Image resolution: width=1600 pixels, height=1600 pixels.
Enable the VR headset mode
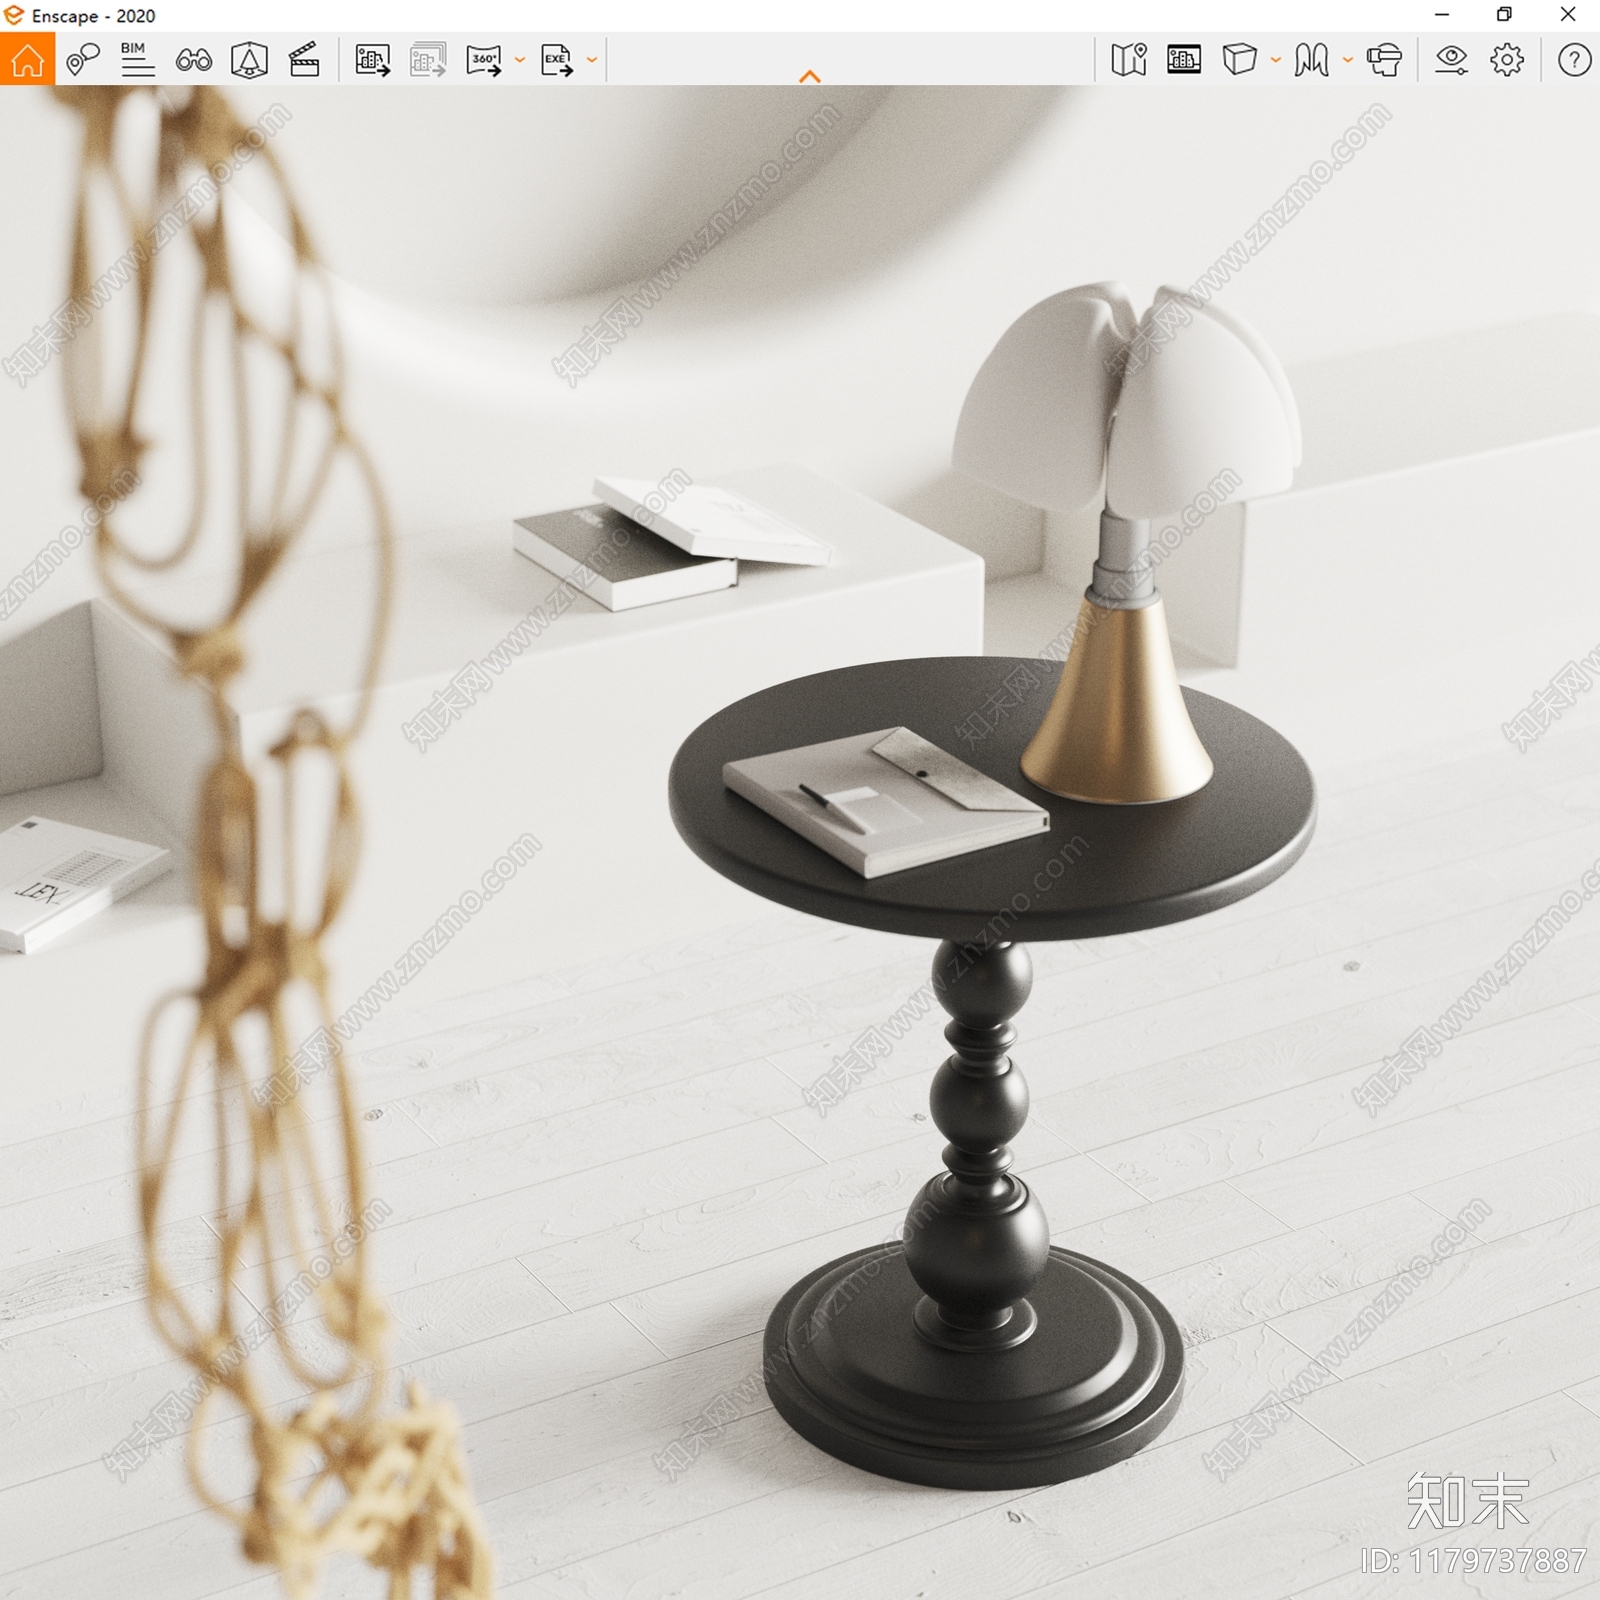point(1385,60)
